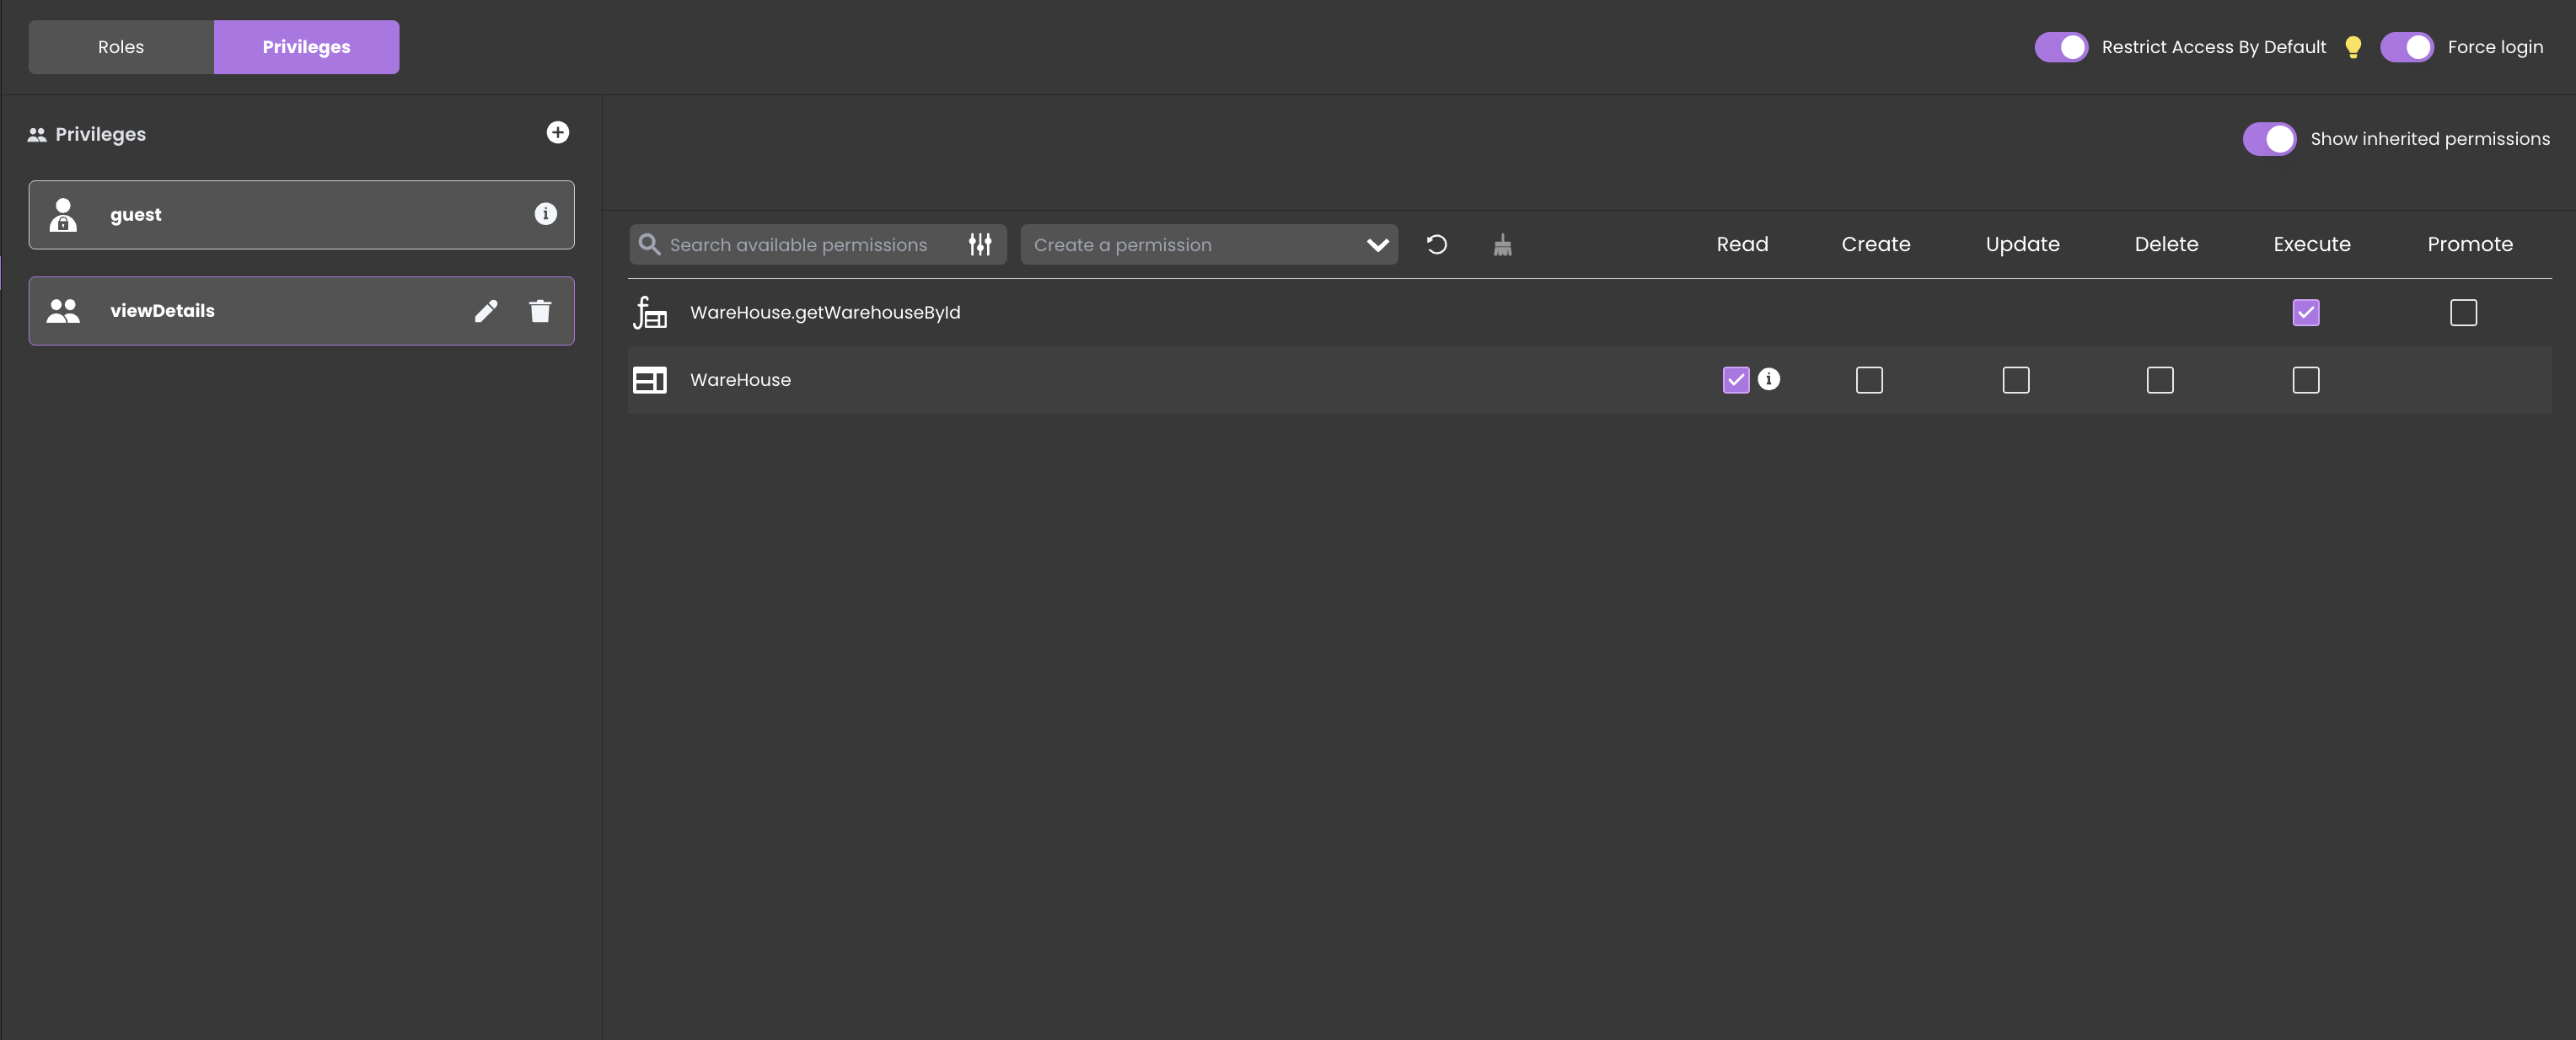Check Promote for WareHouse.getWarehouseById
The image size is (2576, 1040).
click(x=2463, y=313)
